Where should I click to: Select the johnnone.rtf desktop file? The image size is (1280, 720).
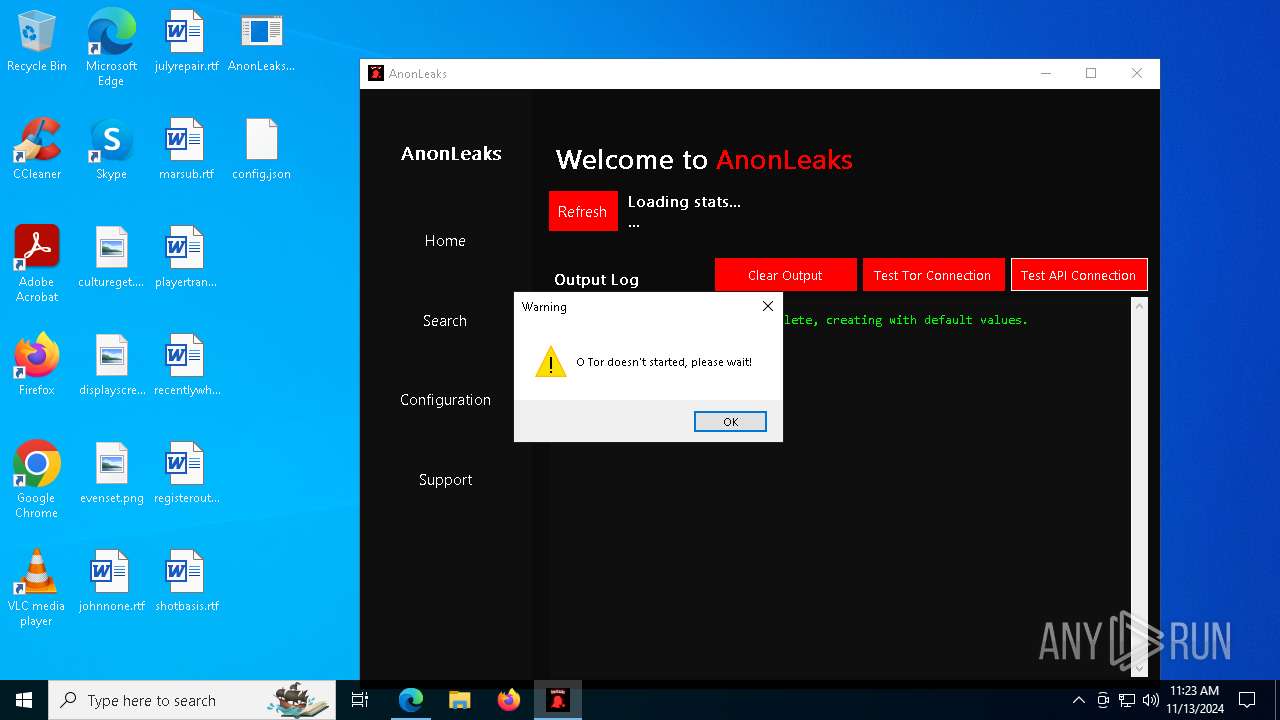(x=111, y=582)
